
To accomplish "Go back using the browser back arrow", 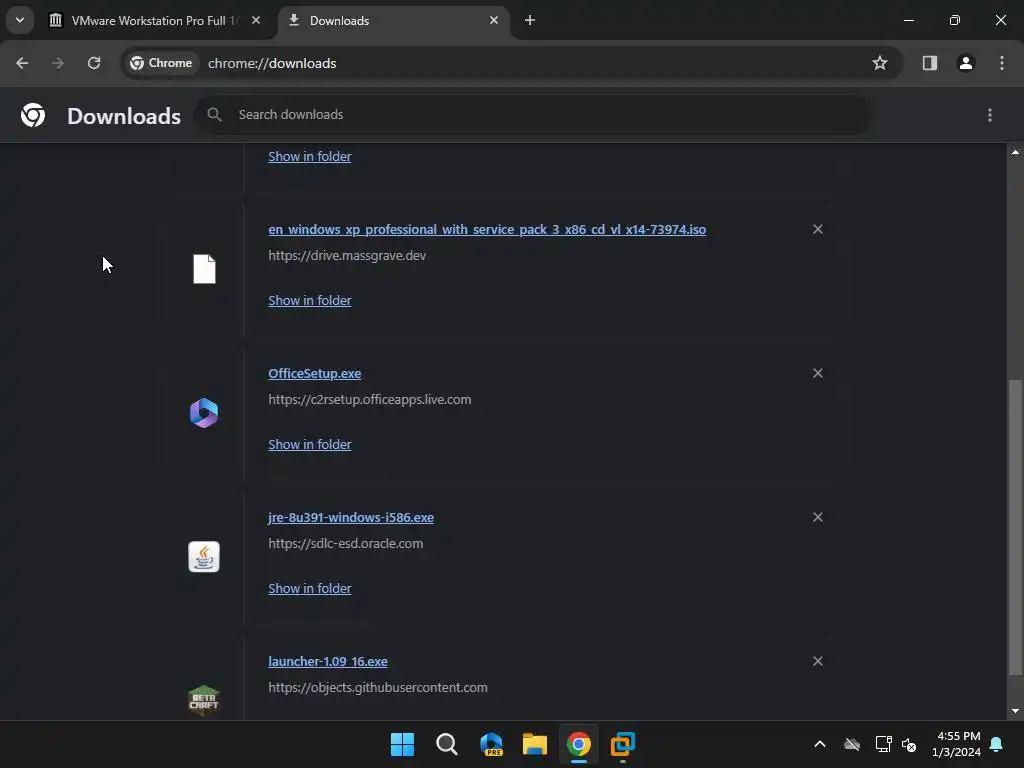I will pyautogui.click(x=22, y=63).
